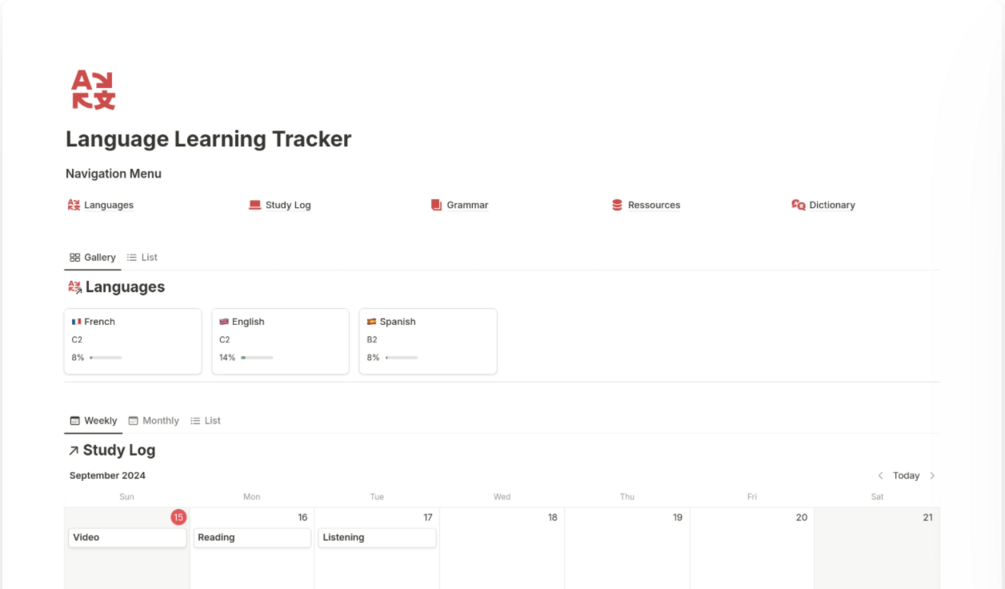This screenshot has width=1005, height=589.
Task: Click the red translate page icon
Action: click(93, 91)
